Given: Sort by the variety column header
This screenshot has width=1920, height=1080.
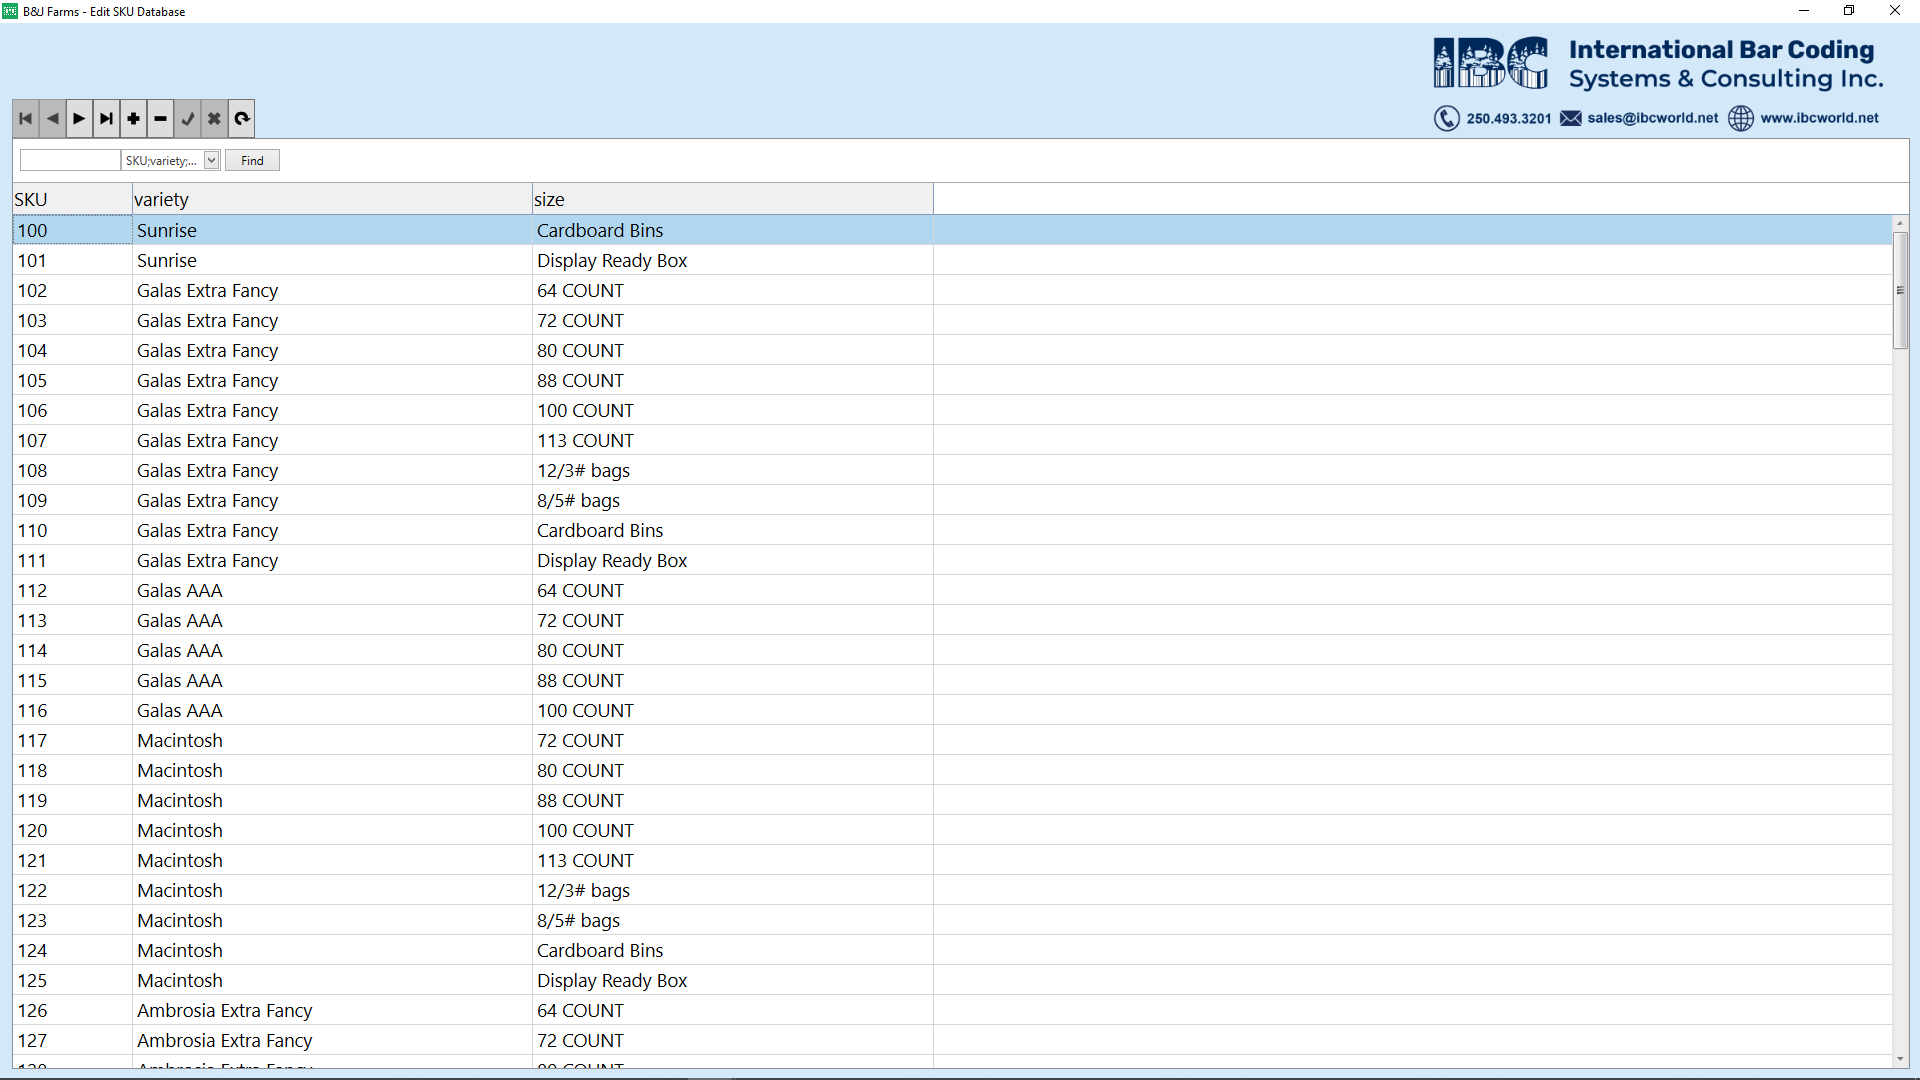Looking at the screenshot, I should pyautogui.click(x=331, y=199).
